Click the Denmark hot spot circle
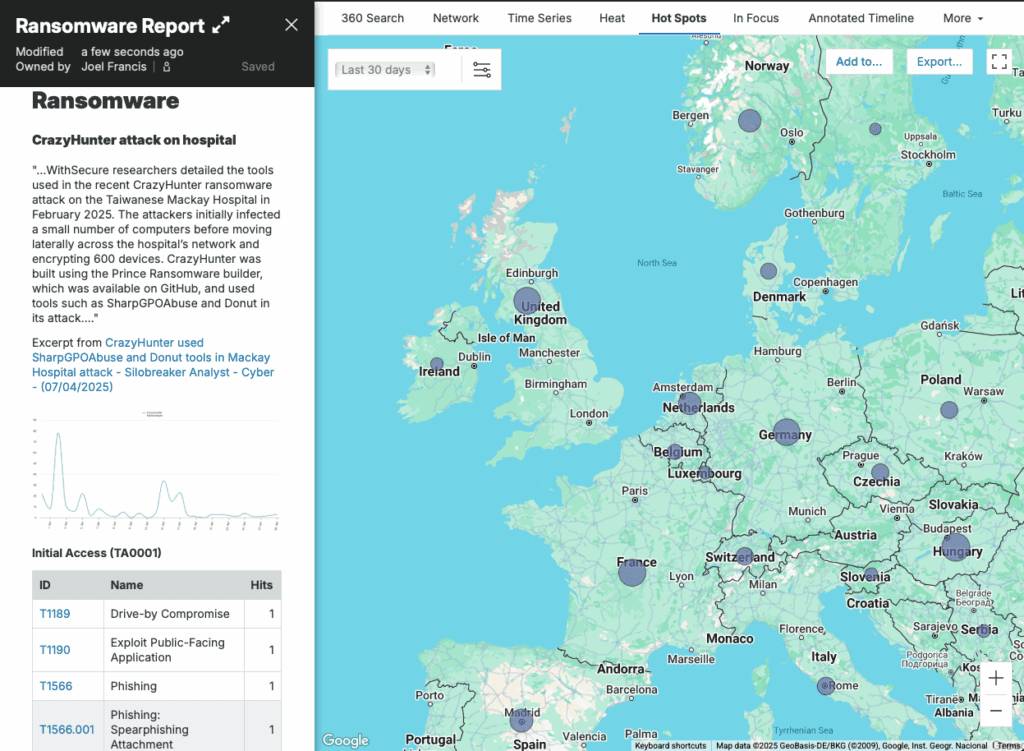The width and height of the screenshot is (1024, 751). [769, 270]
